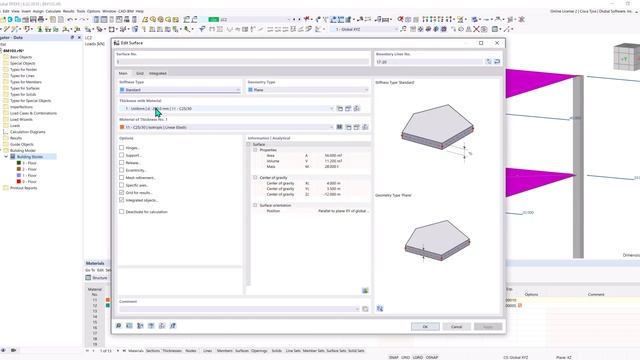Collapse the Building Stories tree node
The image size is (640, 360).
click(6, 157)
